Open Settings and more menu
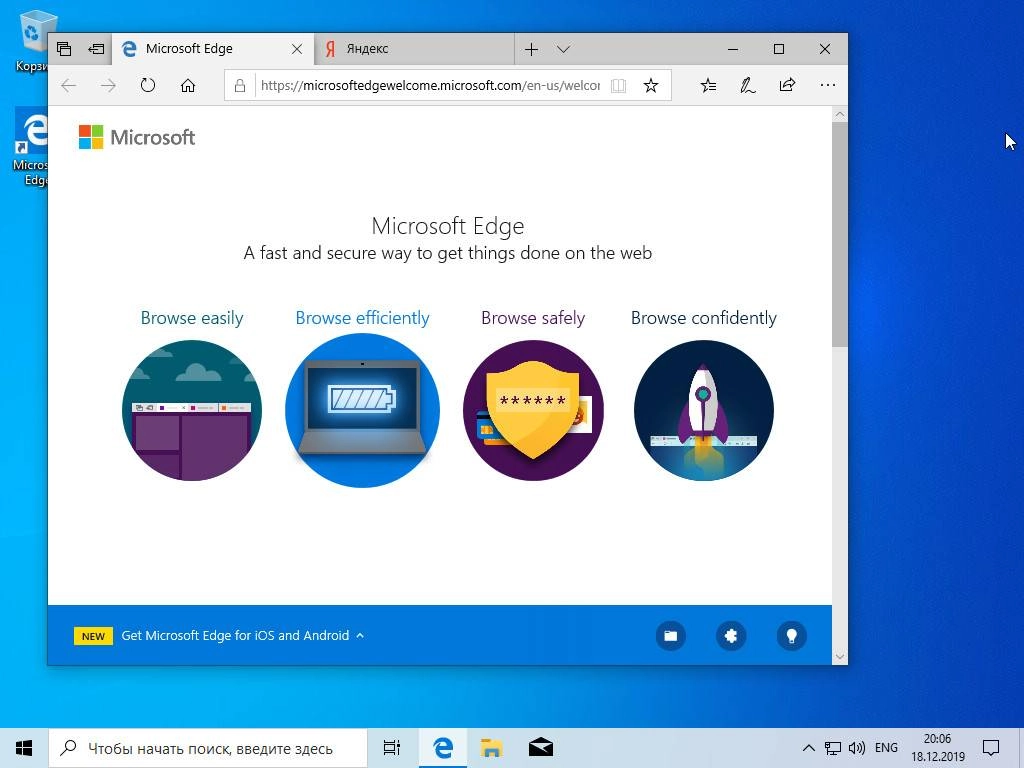The height and width of the screenshot is (768, 1024). point(827,85)
